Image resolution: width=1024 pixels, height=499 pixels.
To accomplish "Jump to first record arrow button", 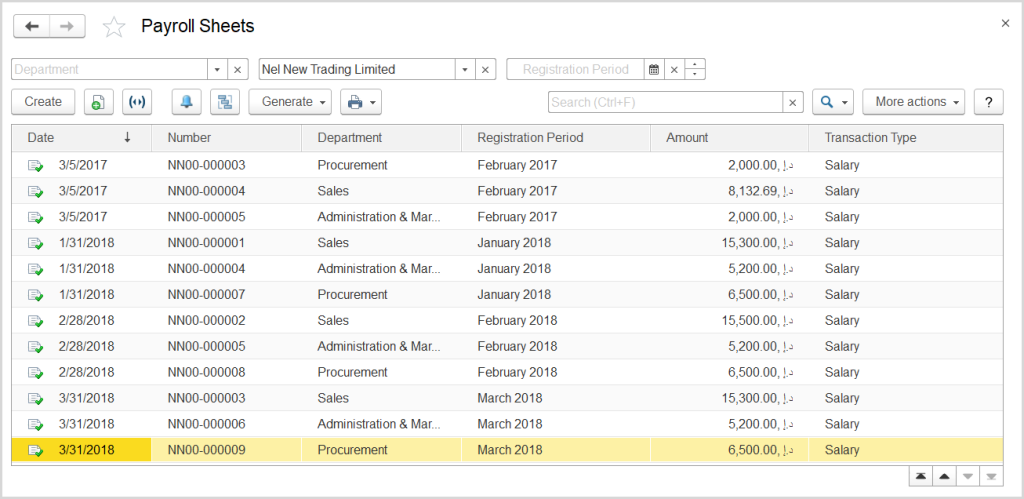I will 921,477.
